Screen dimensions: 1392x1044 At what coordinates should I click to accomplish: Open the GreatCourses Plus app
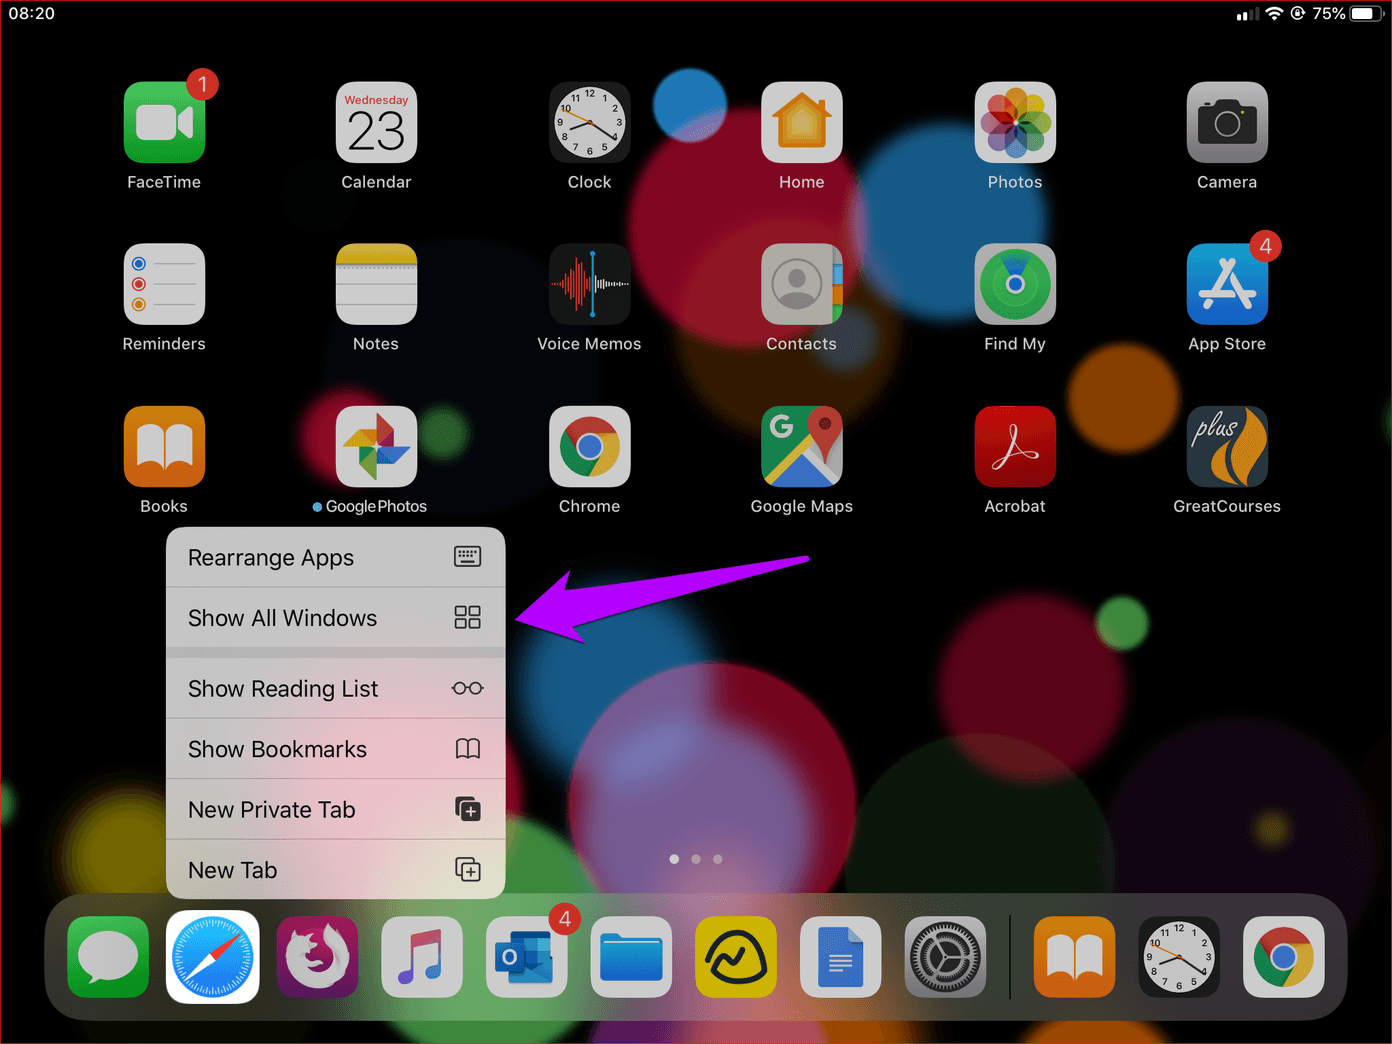tap(1227, 446)
